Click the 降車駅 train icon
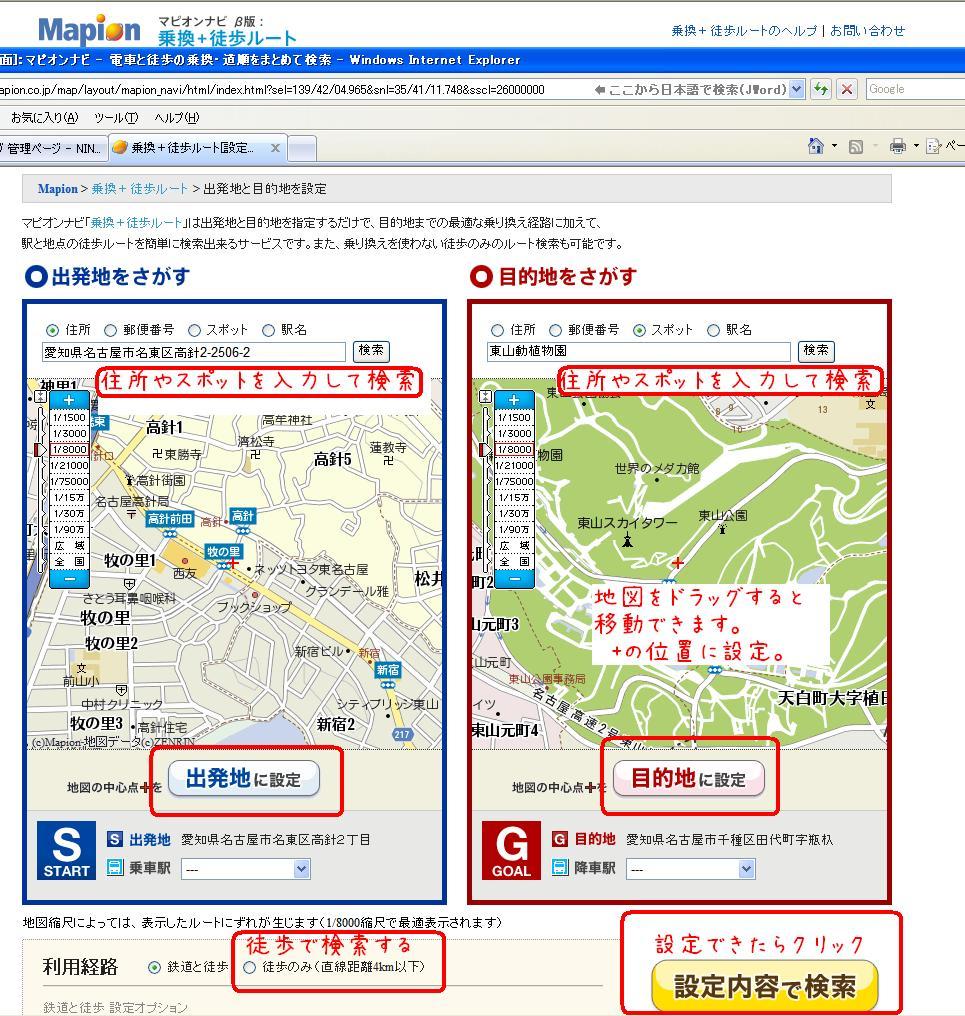Viewport: 965px width, 1016px height. 560,867
